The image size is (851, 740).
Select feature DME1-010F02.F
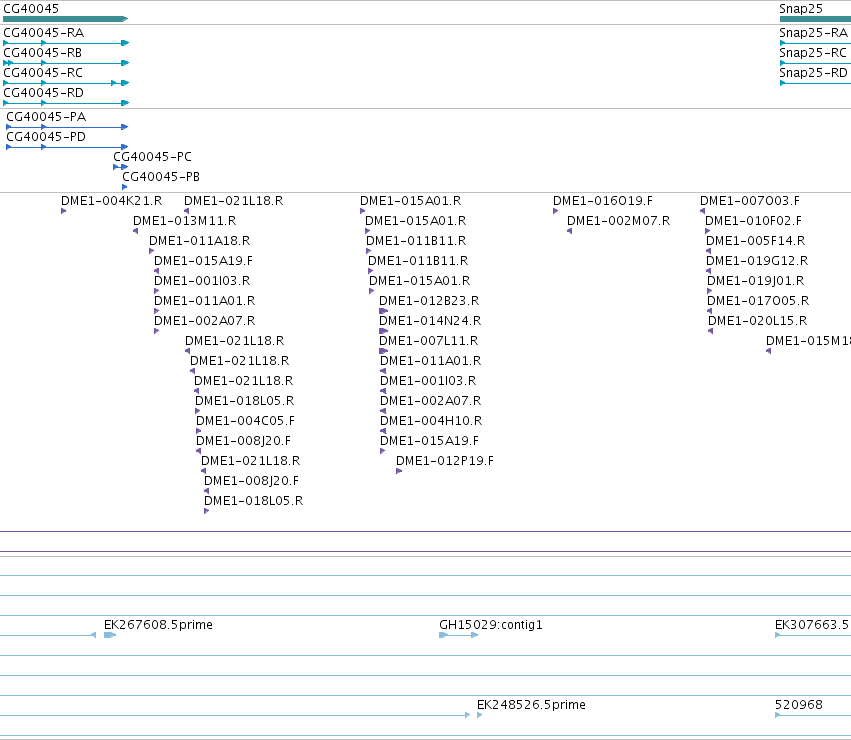[x=753, y=221]
